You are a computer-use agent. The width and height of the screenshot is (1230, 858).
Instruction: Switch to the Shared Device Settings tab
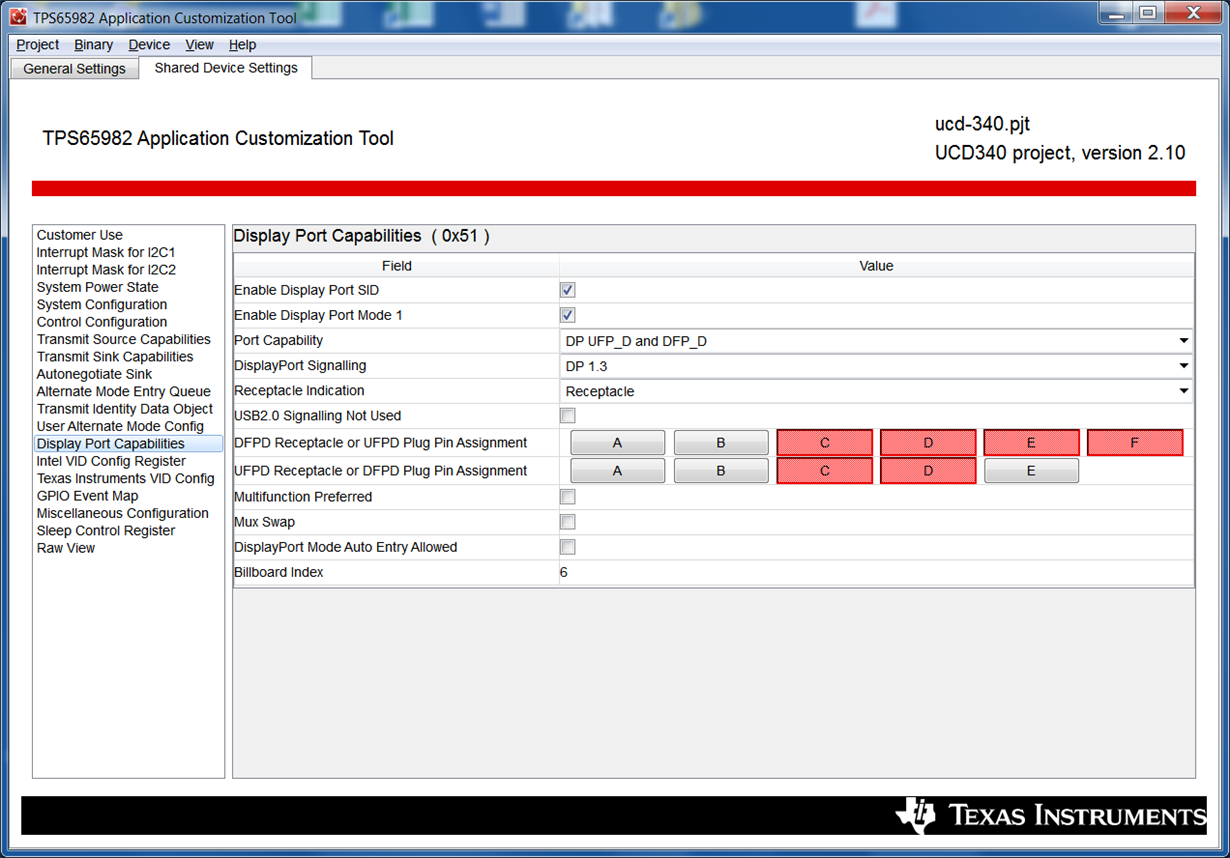(x=226, y=68)
